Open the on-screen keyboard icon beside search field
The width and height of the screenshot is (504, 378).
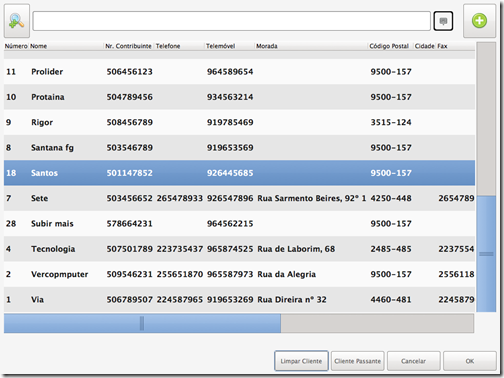[443, 21]
